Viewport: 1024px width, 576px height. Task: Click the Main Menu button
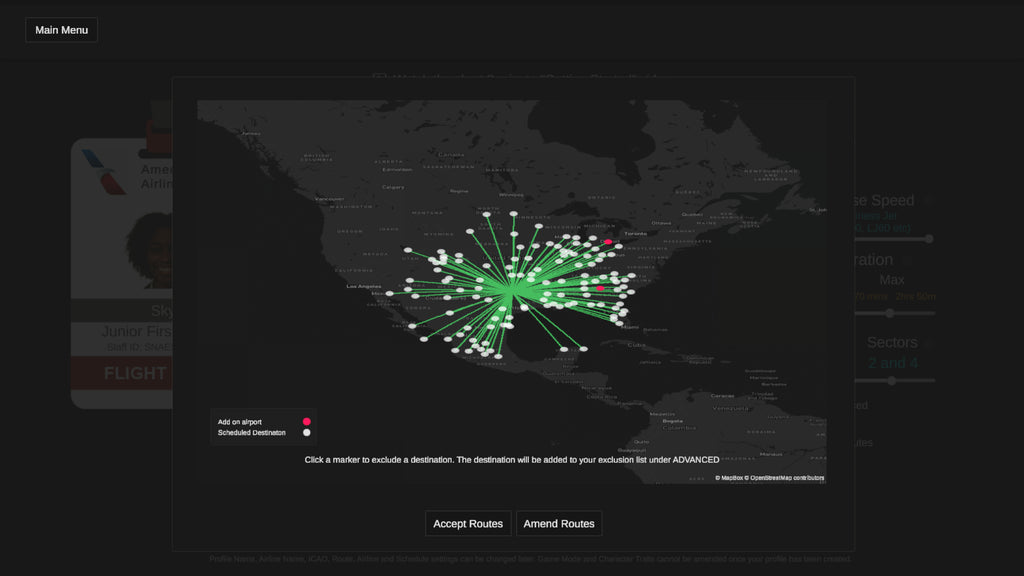[x=61, y=30]
